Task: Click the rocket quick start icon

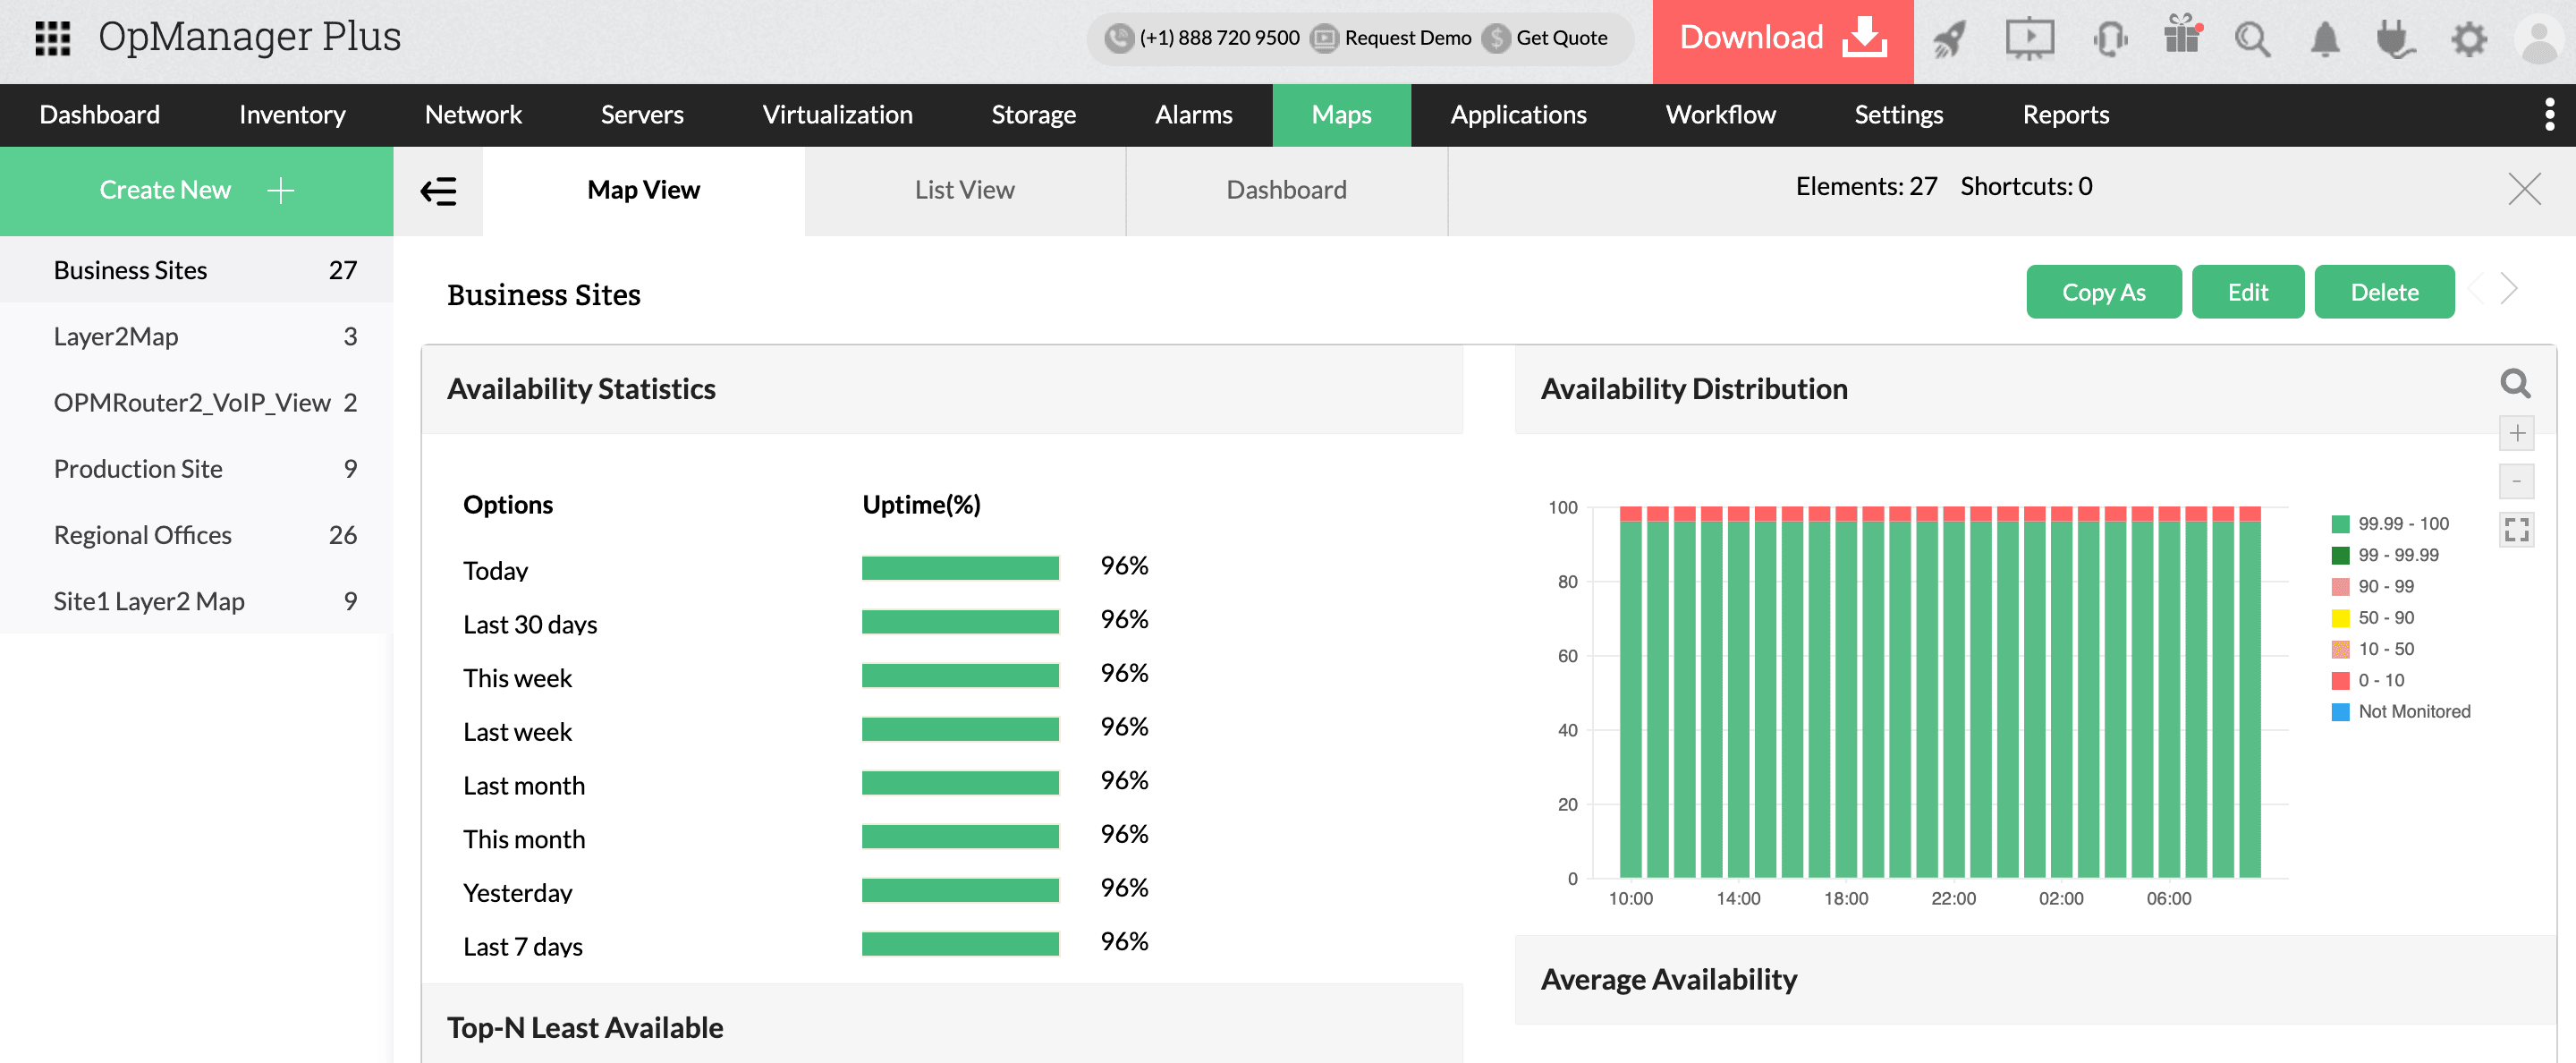Action: [1948, 39]
